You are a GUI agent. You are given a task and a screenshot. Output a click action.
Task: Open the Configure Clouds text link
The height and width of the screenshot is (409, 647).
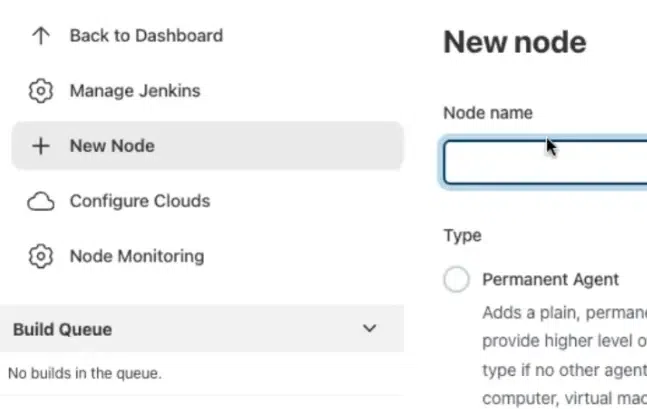[140, 201]
